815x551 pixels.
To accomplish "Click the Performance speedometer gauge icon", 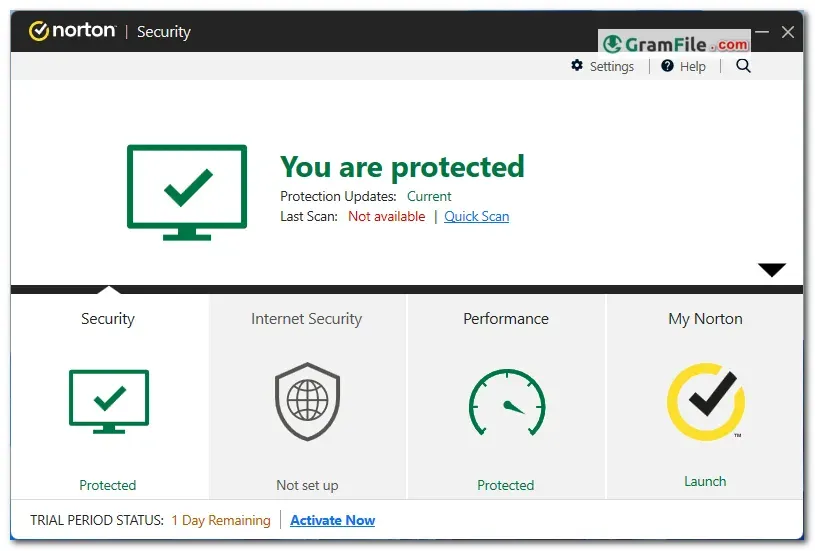I will (x=507, y=402).
